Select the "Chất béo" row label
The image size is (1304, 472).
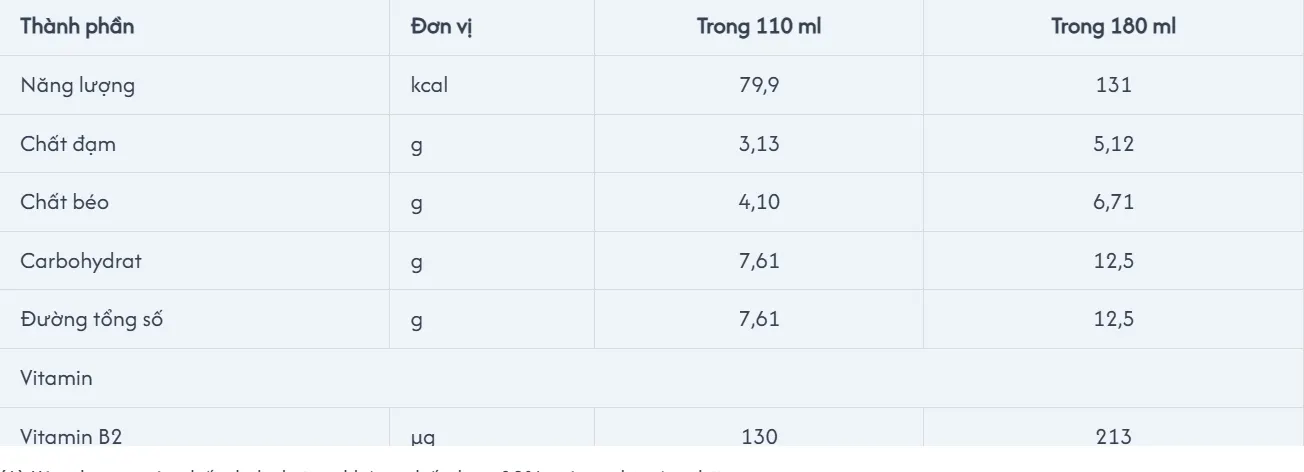coord(65,202)
